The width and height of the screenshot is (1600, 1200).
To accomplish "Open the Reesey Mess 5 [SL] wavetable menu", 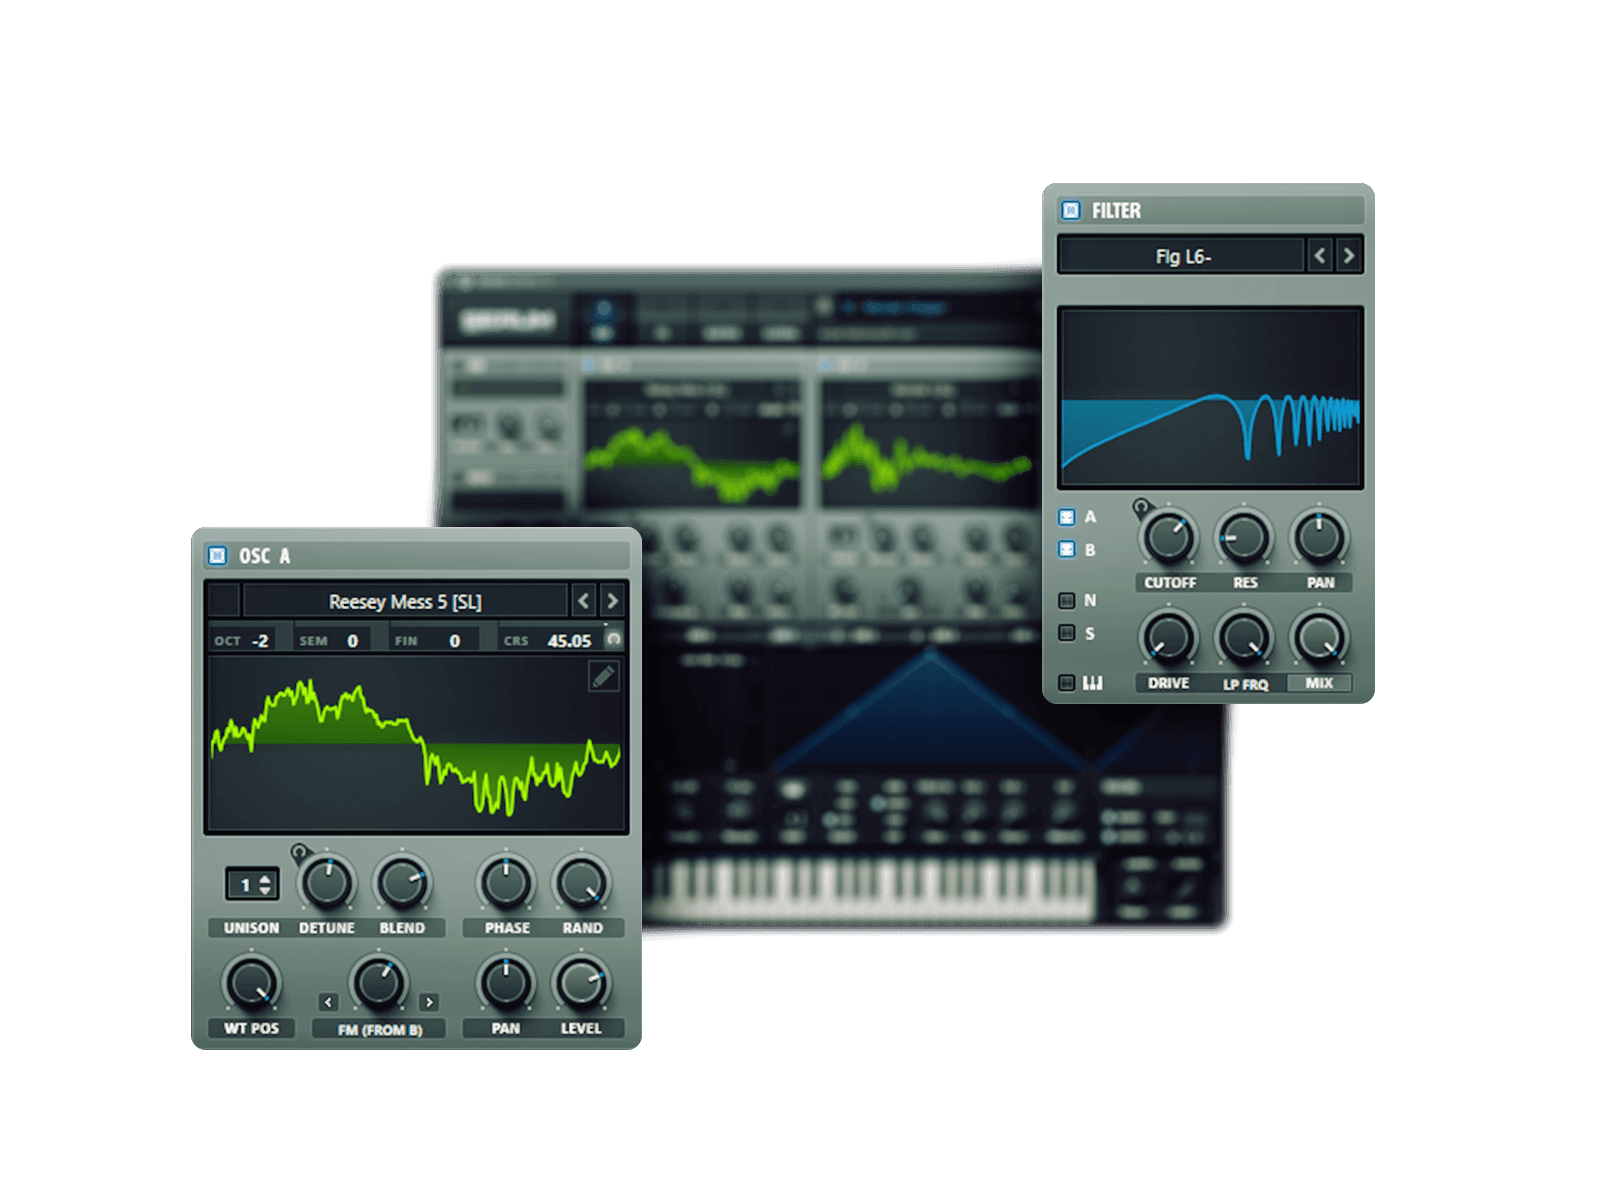I will [405, 601].
